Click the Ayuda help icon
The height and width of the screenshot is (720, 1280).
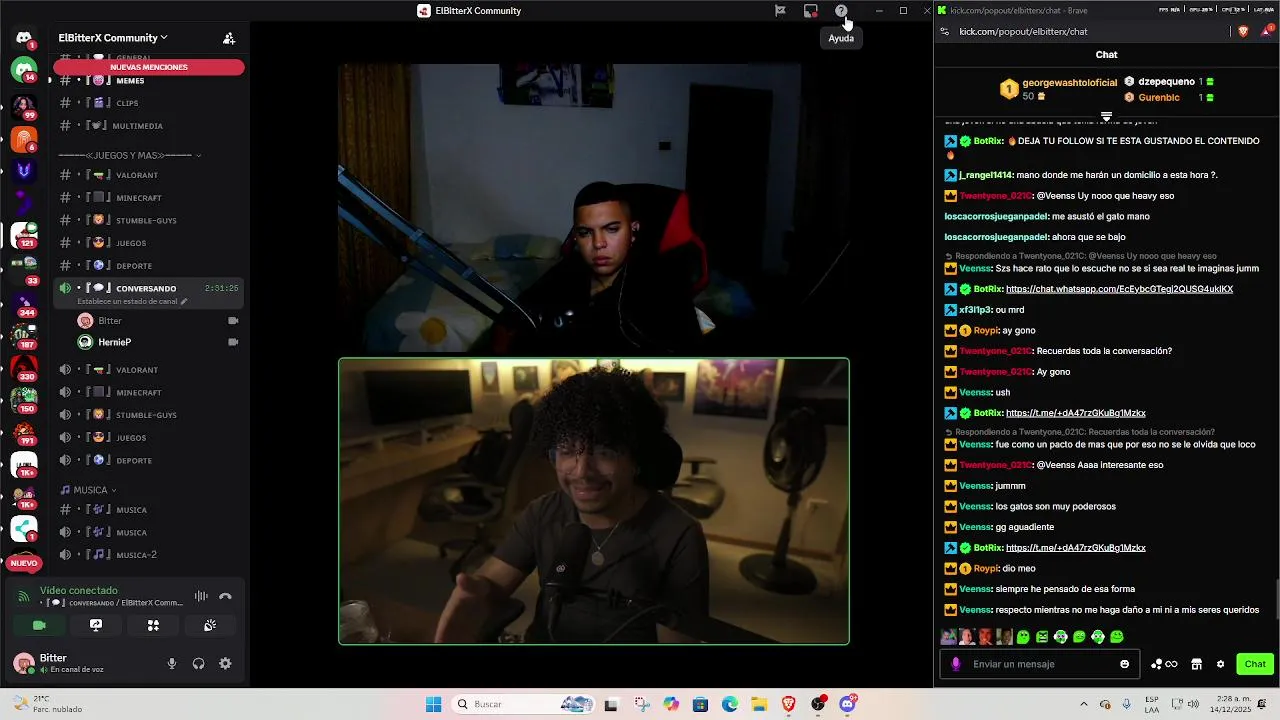[x=841, y=11]
